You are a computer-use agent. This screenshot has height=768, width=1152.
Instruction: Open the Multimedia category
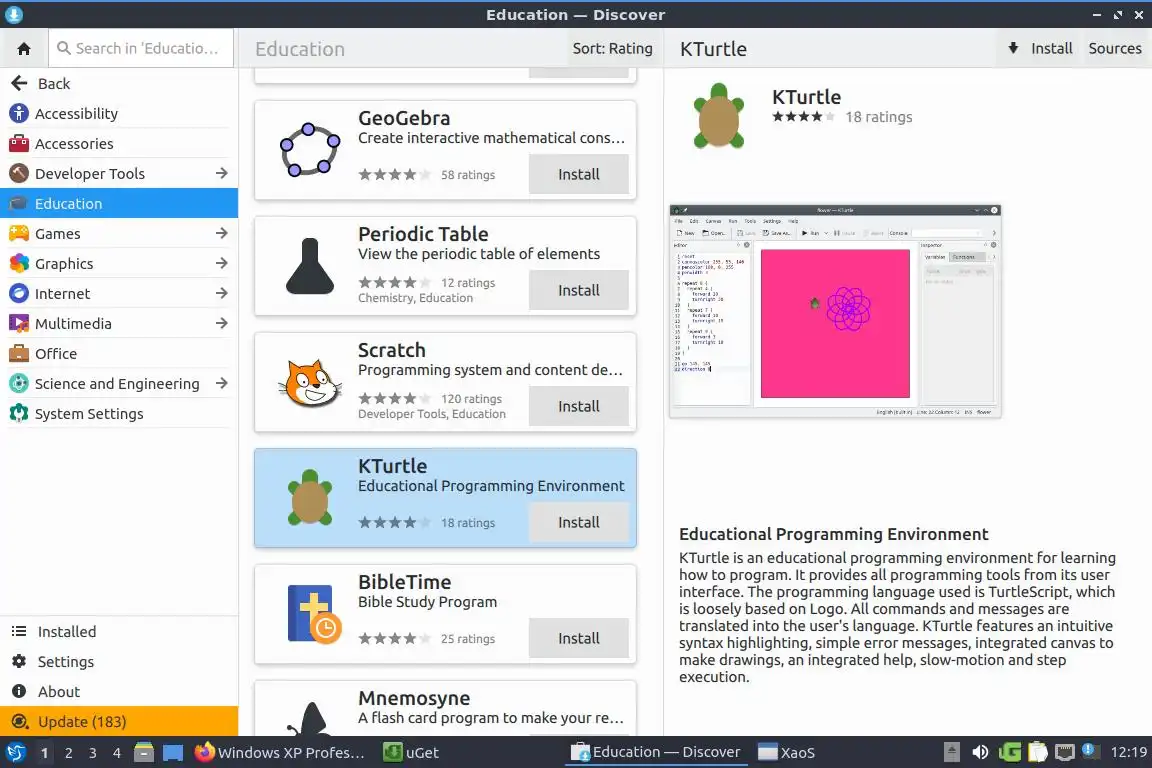[x=119, y=323]
